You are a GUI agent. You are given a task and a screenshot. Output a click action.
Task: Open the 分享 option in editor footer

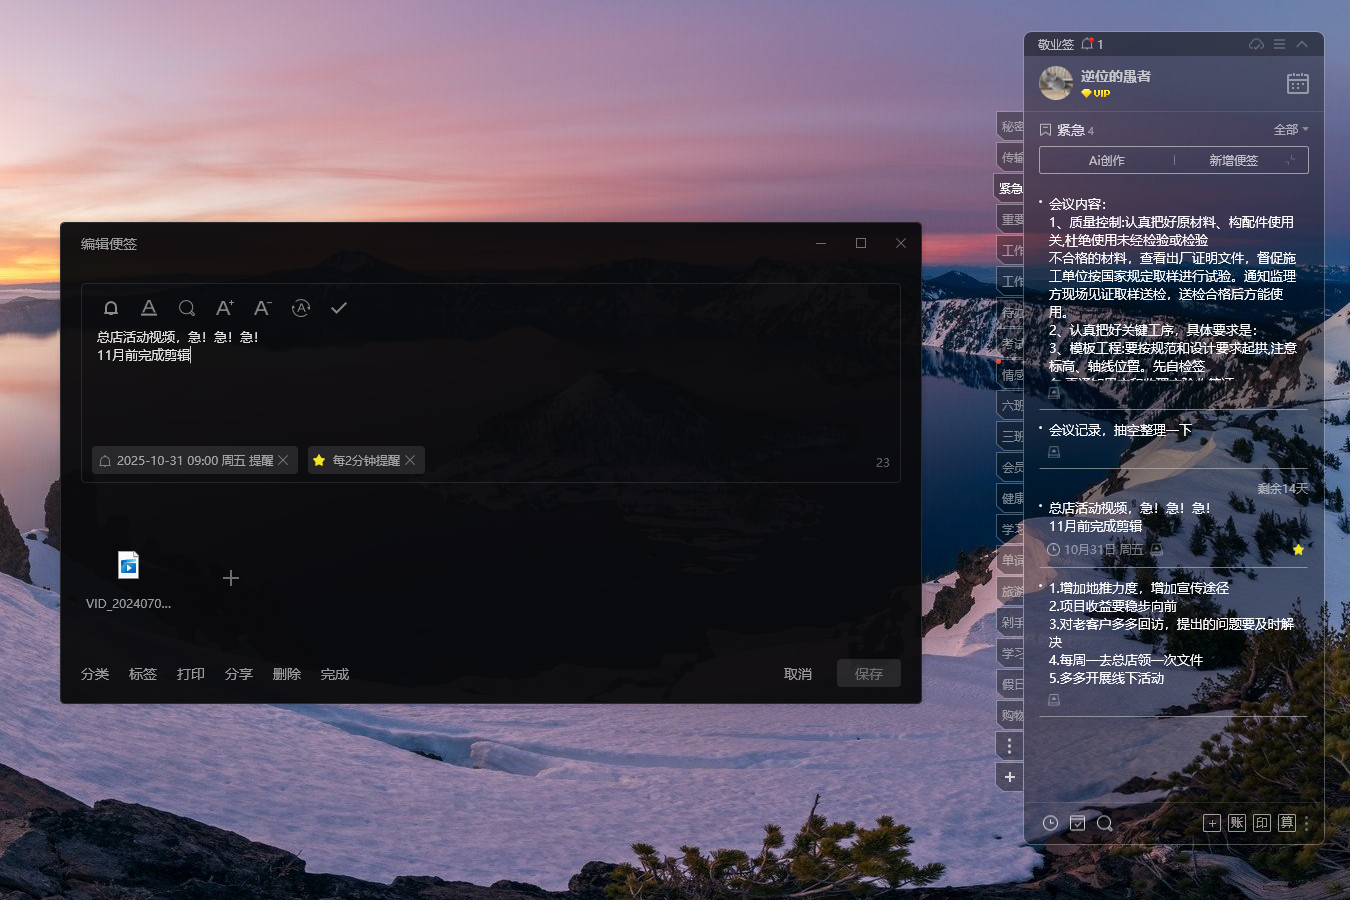[x=238, y=674]
